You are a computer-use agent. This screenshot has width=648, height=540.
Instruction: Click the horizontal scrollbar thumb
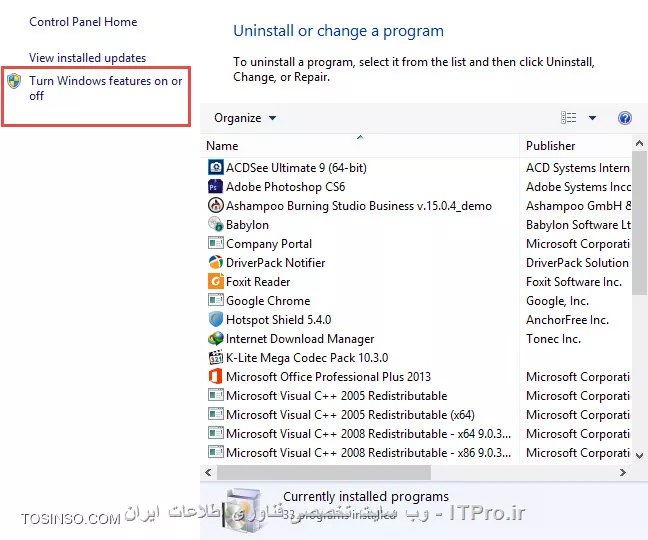(x=324, y=472)
